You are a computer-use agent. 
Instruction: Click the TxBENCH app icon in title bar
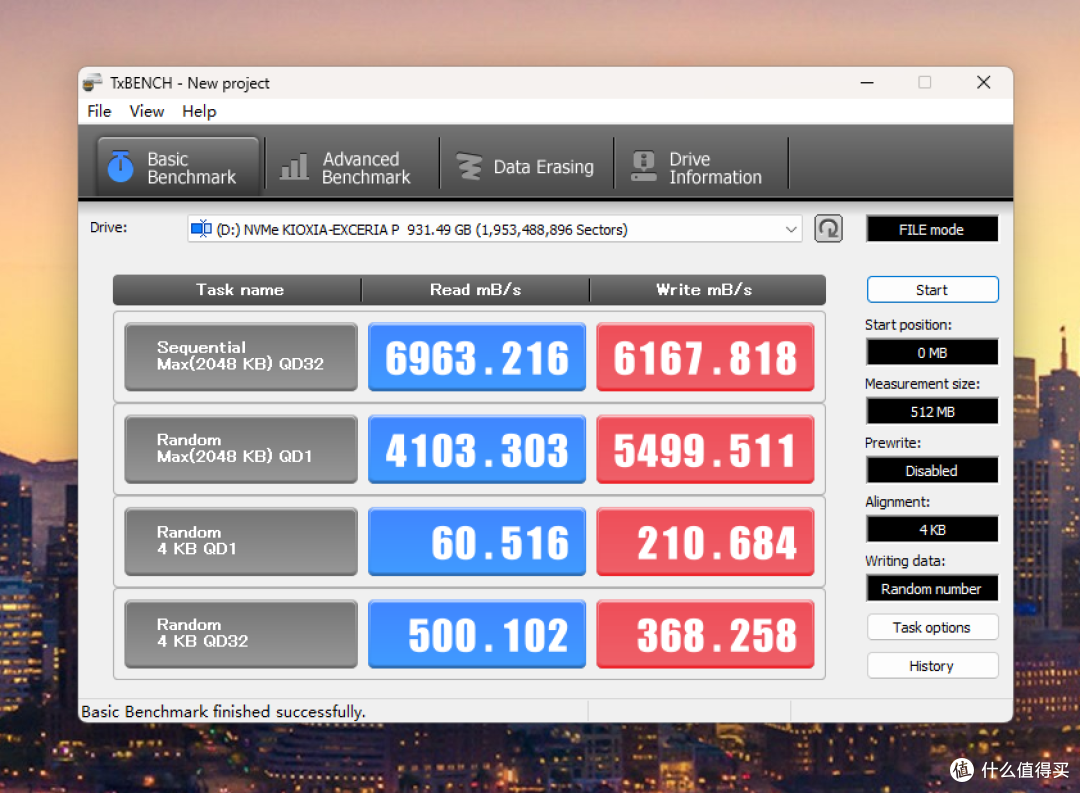pyautogui.click(x=92, y=83)
